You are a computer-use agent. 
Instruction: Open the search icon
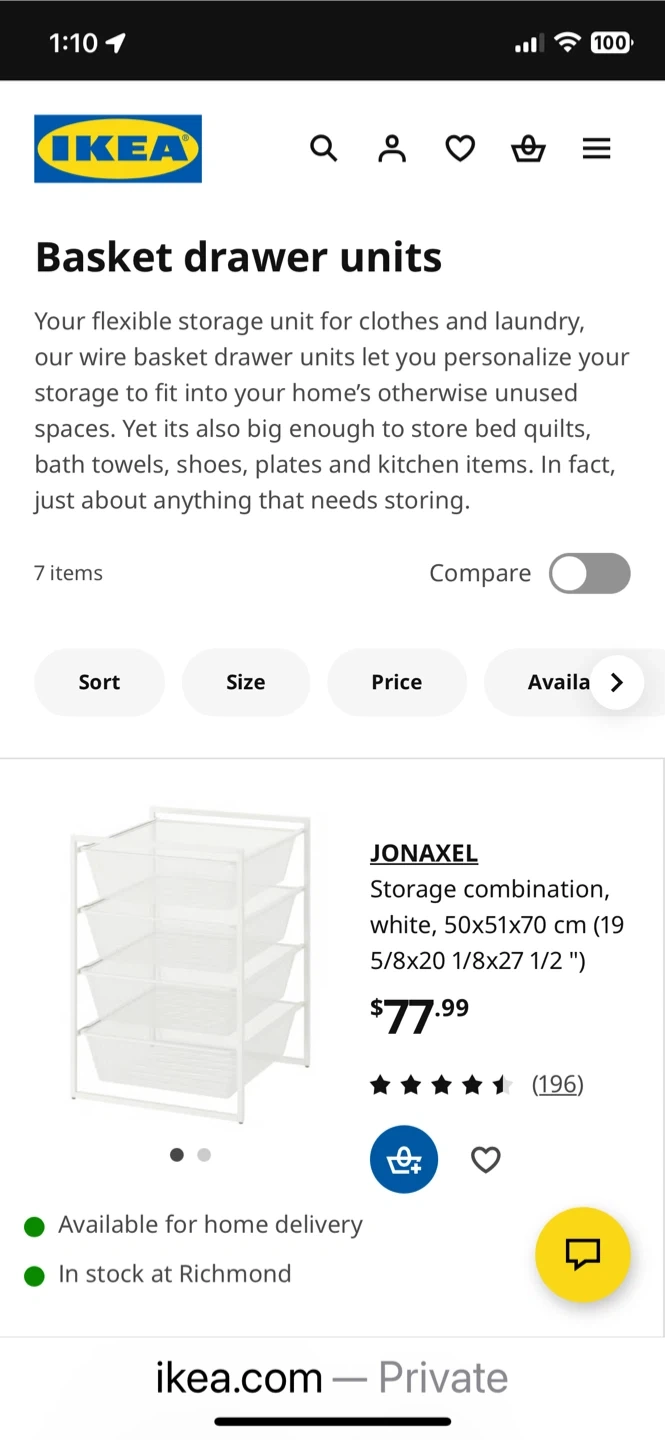pos(323,149)
